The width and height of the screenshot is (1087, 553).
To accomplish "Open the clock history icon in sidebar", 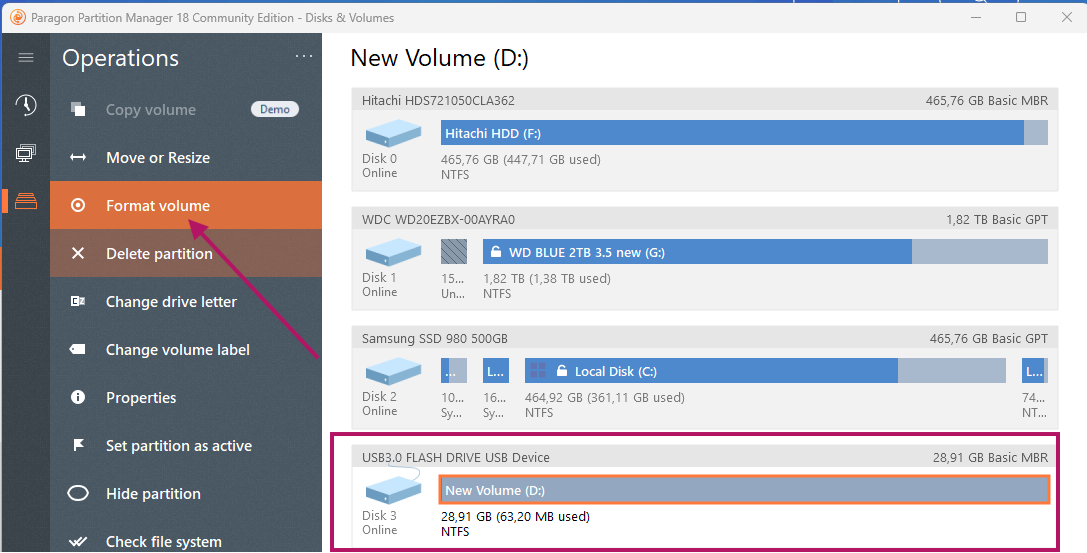I will click(x=26, y=105).
